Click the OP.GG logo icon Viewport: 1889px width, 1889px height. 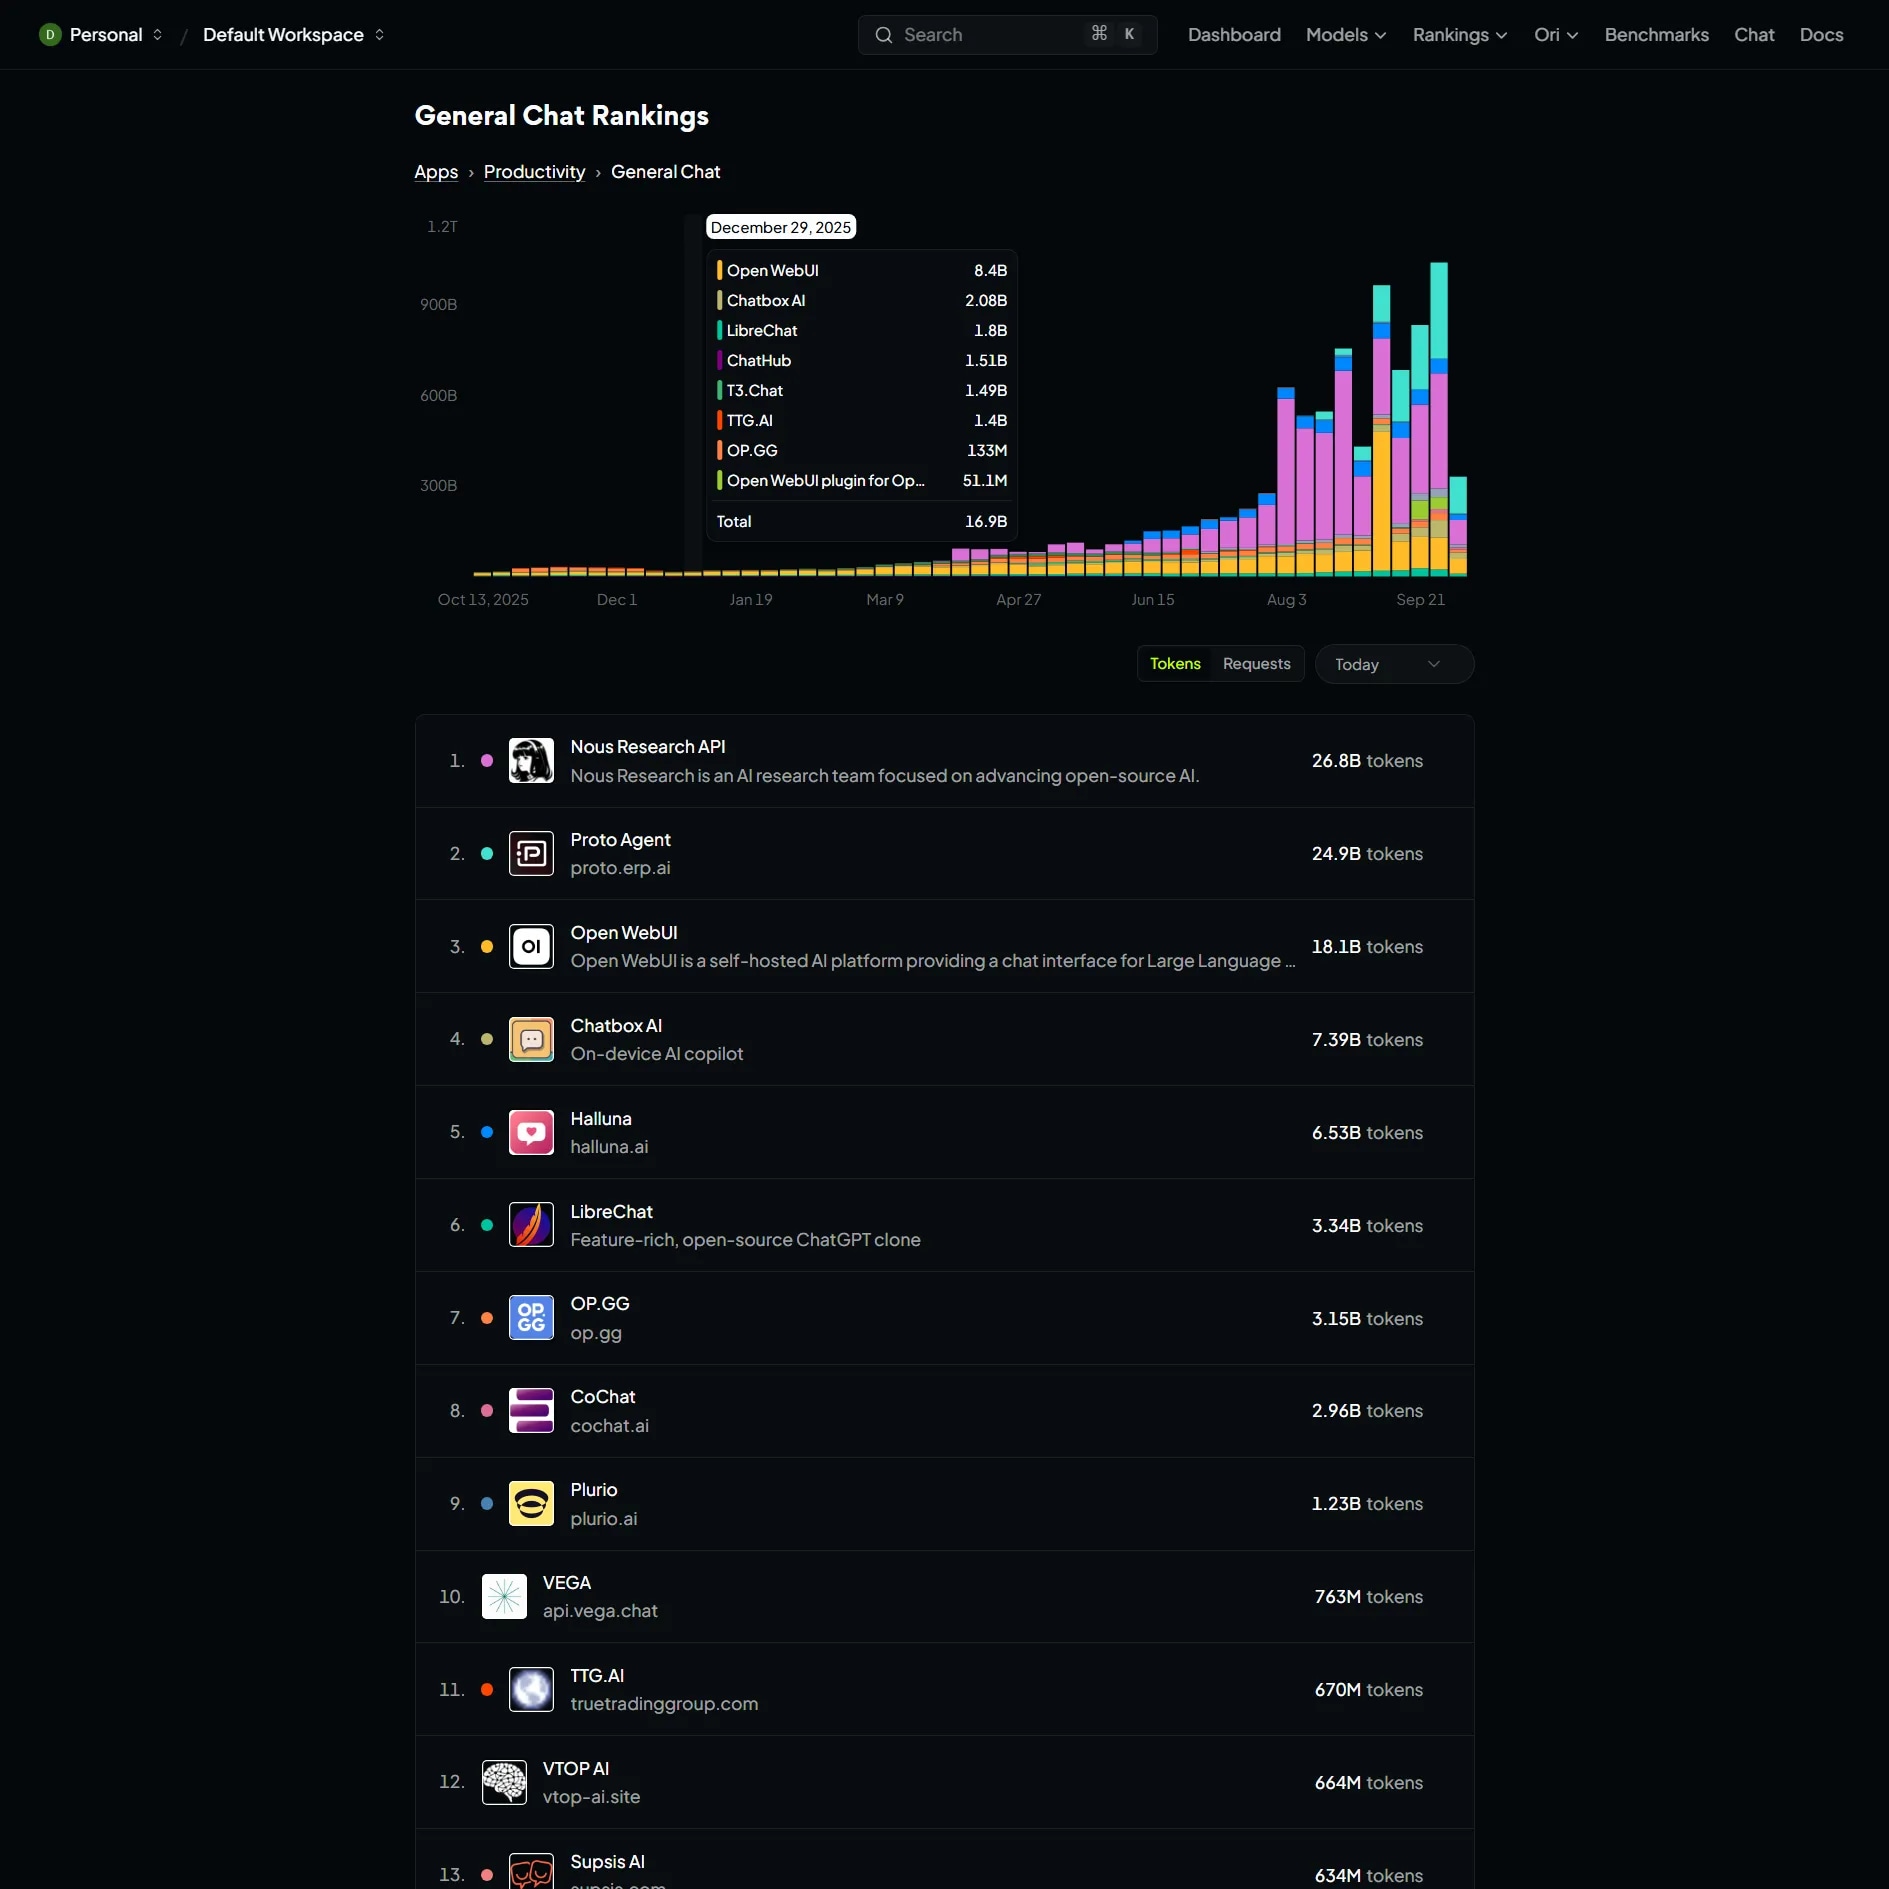click(531, 1318)
